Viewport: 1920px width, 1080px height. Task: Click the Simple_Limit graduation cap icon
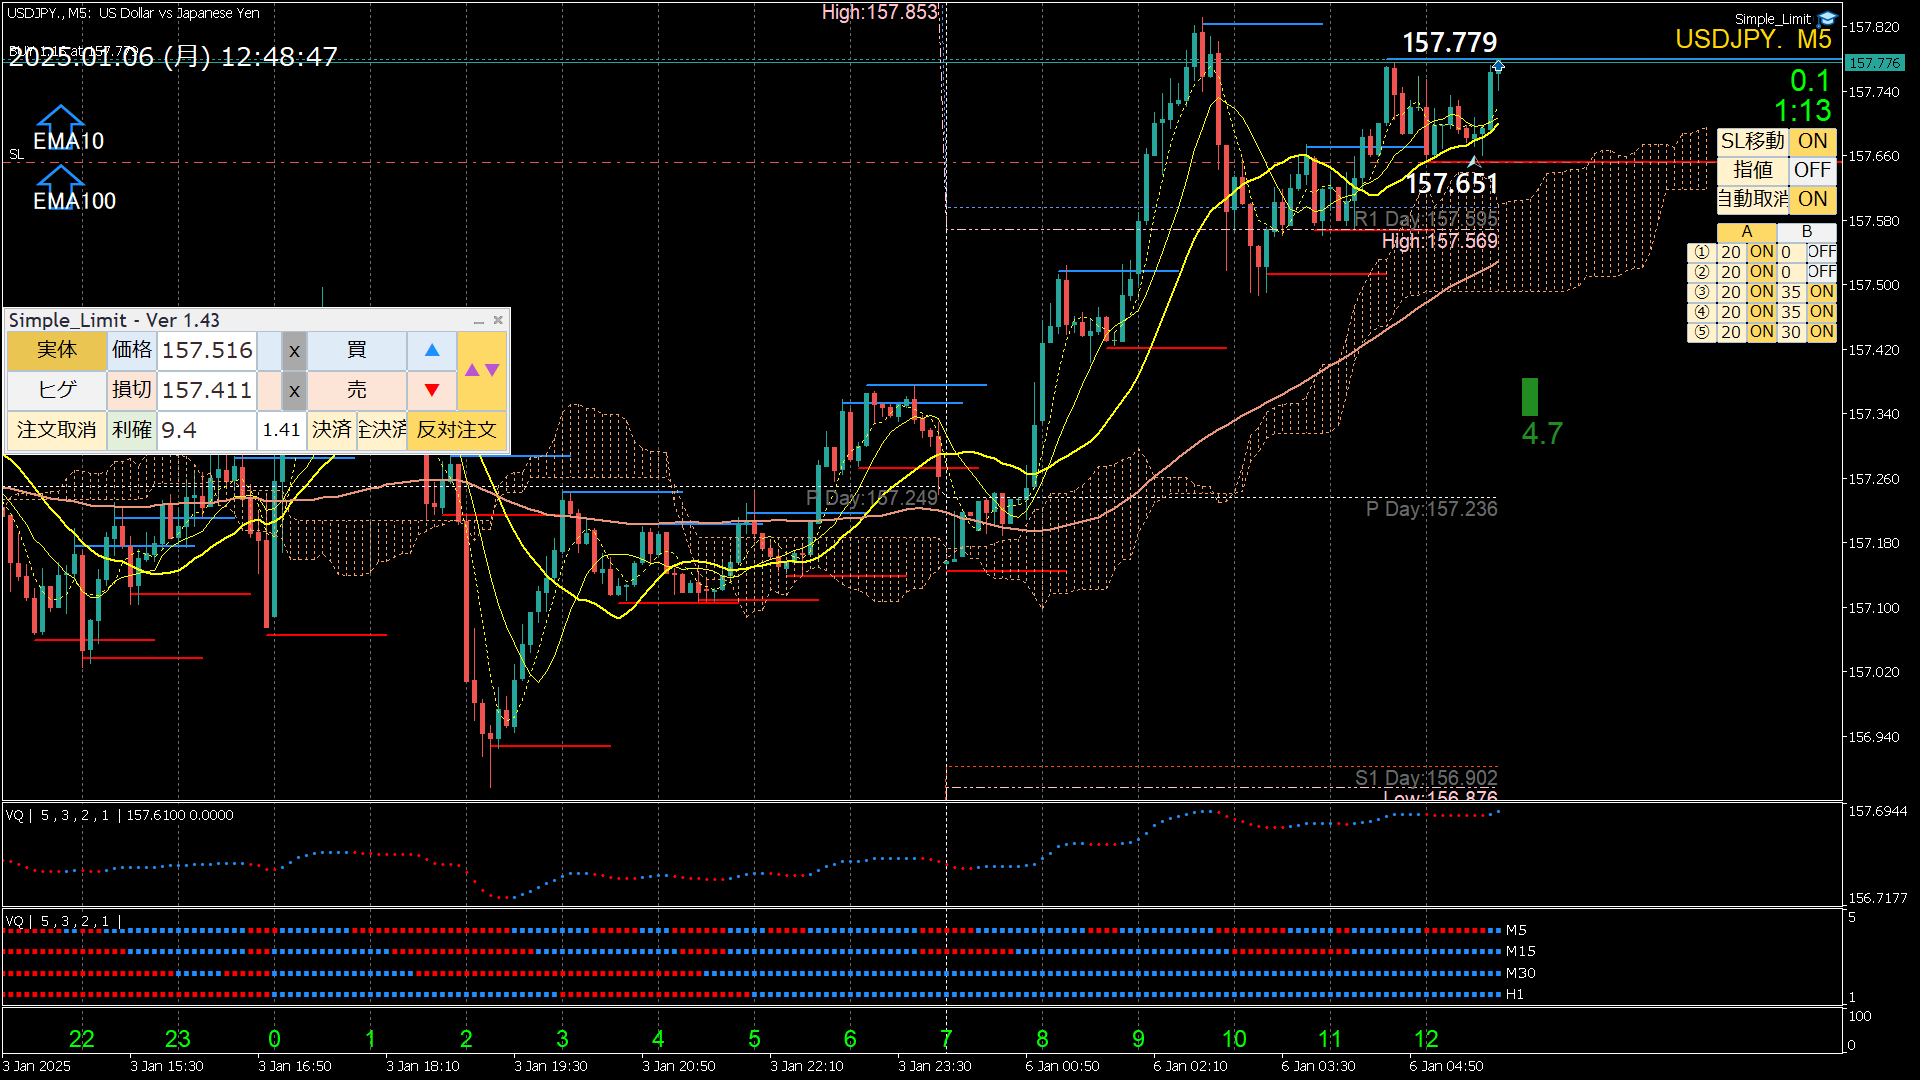click(1828, 18)
